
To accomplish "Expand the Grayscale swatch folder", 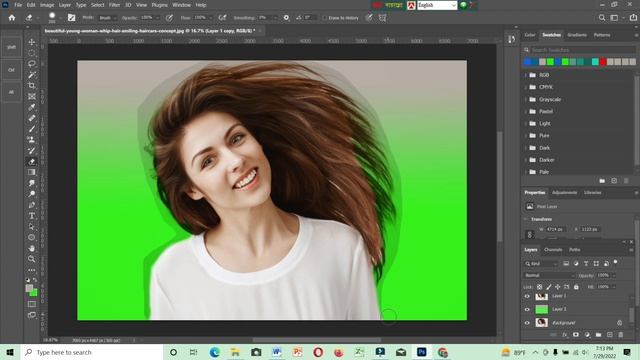I will pos(525,99).
